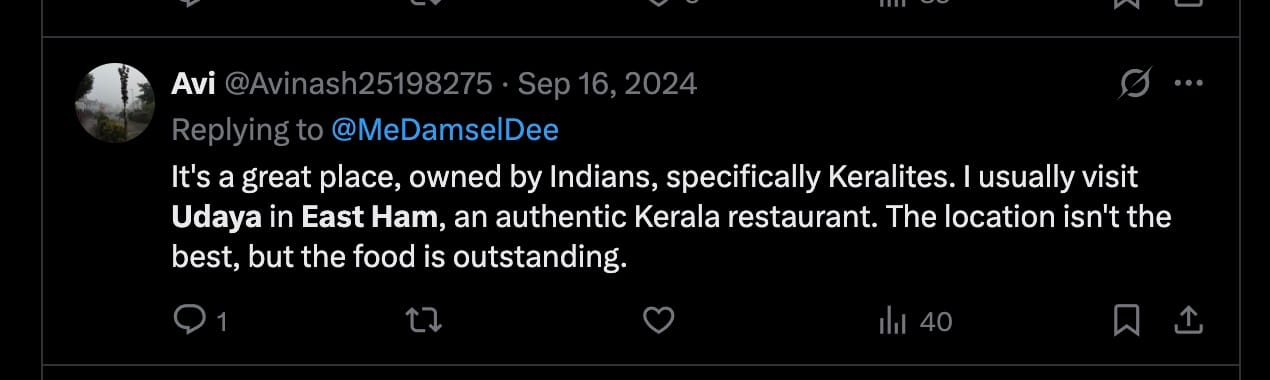Click the Sep 16, 2024 timestamp
This screenshot has width=1270, height=380.
coord(607,84)
